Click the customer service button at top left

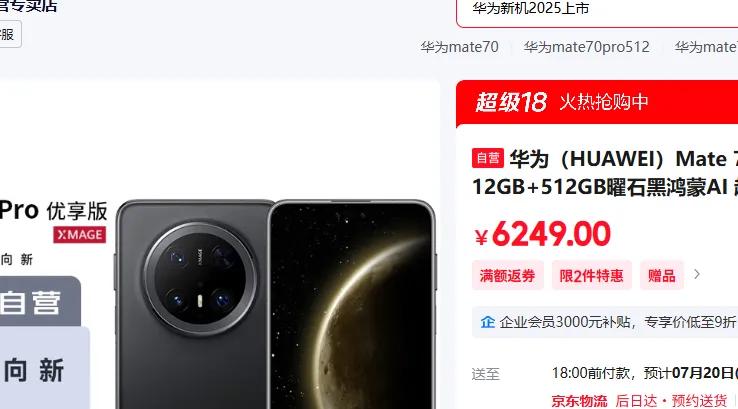pos(9,34)
